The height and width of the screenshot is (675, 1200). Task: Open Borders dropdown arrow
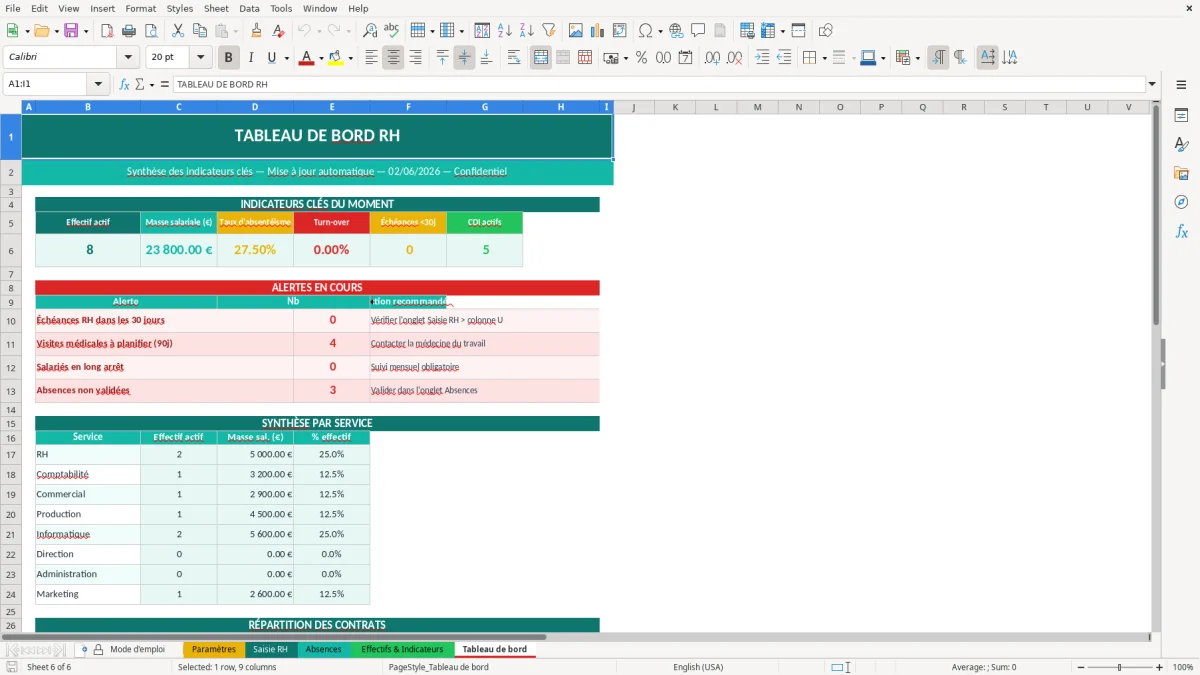point(825,58)
